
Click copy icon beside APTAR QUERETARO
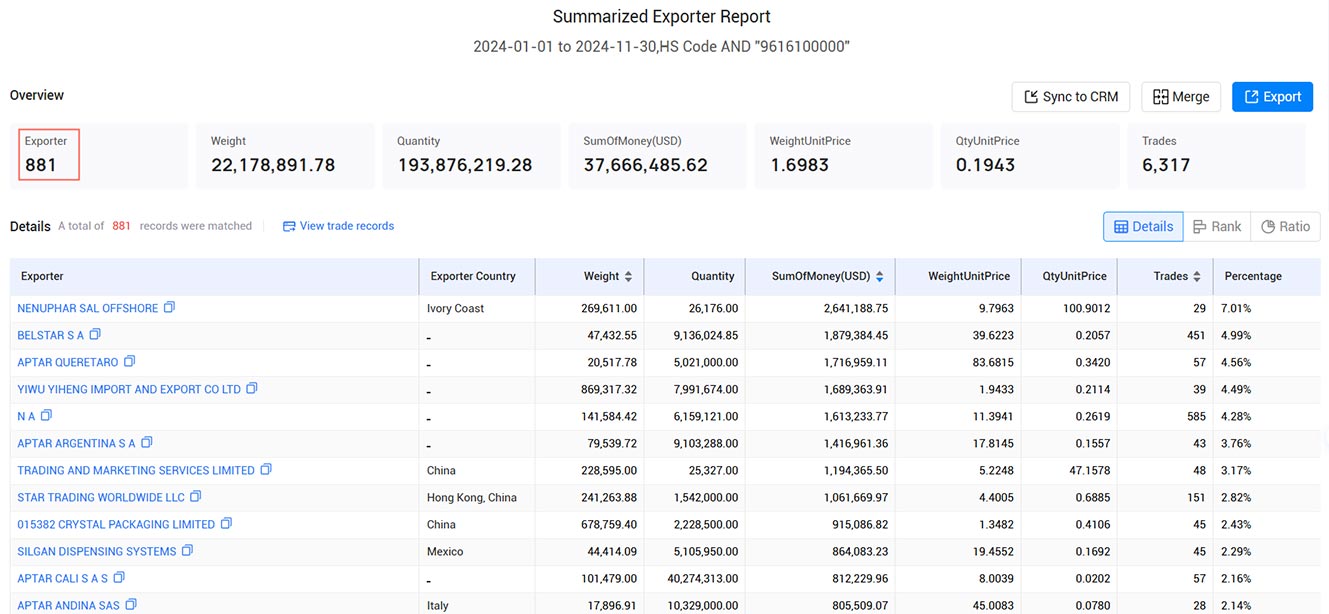129,362
